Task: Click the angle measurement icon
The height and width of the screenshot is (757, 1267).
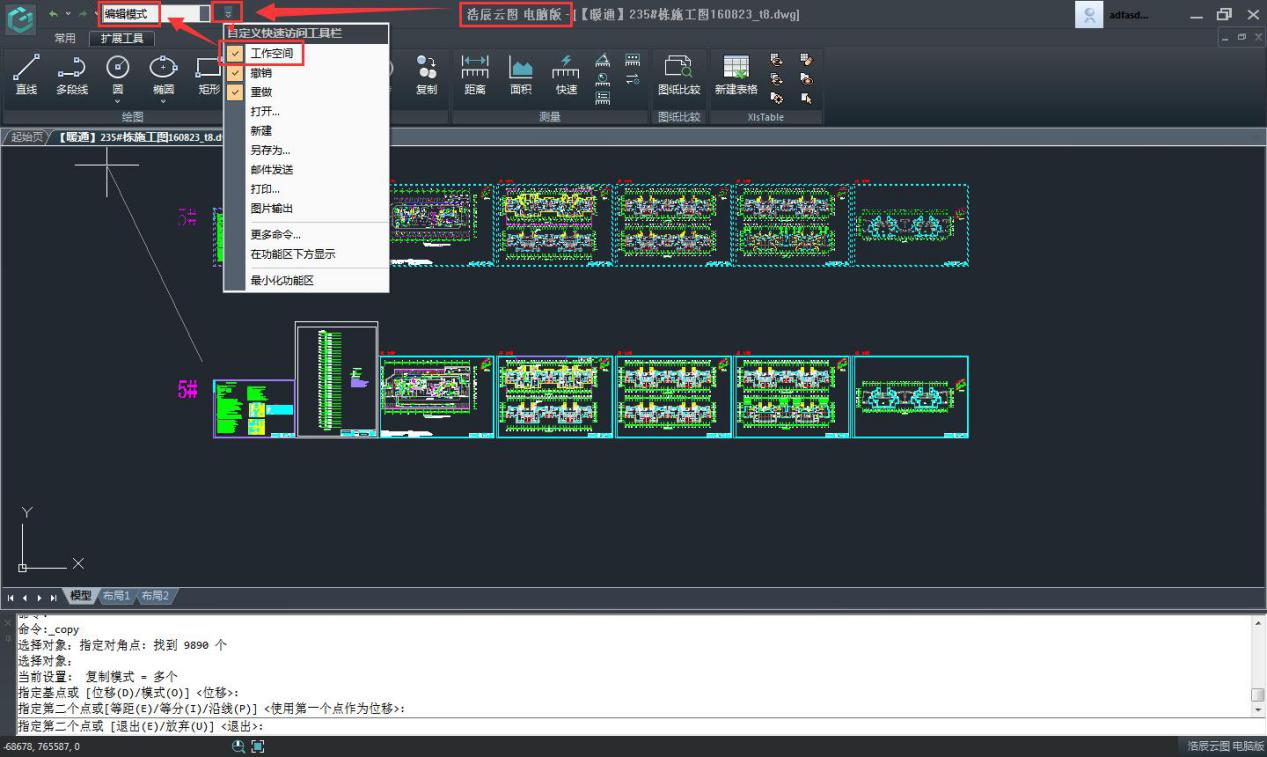Action: pos(602,60)
